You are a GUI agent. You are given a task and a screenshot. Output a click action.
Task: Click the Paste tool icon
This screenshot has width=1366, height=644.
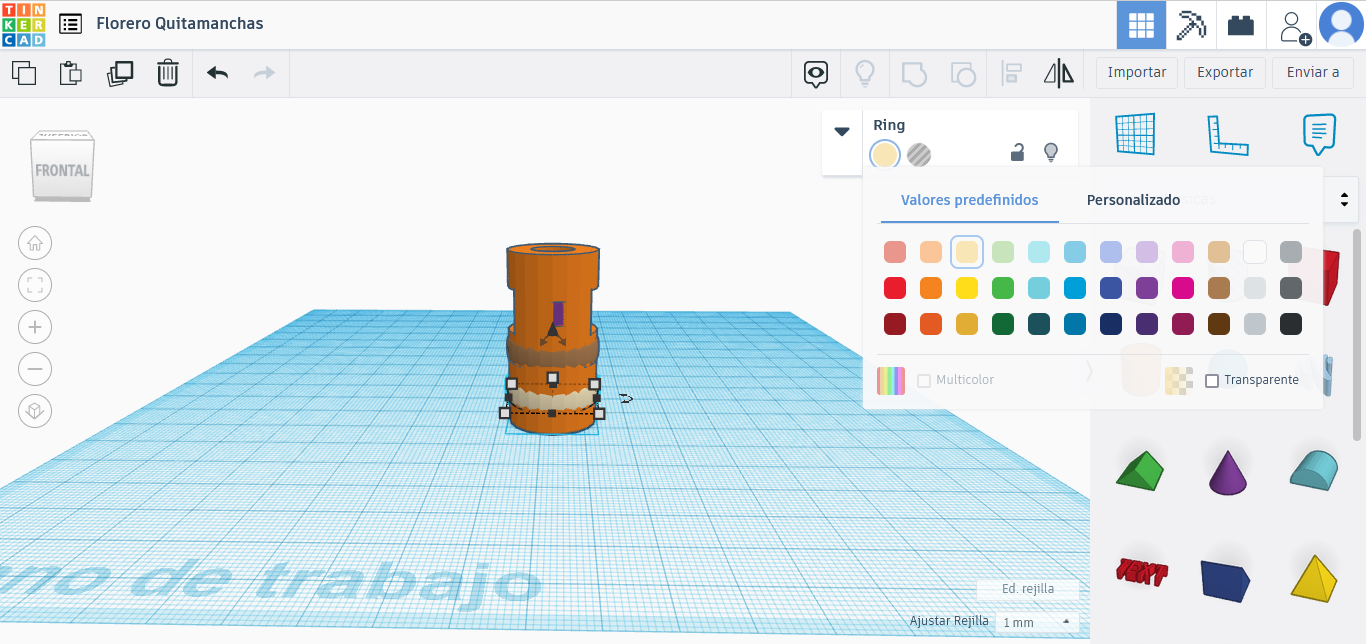click(x=70, y=73)
